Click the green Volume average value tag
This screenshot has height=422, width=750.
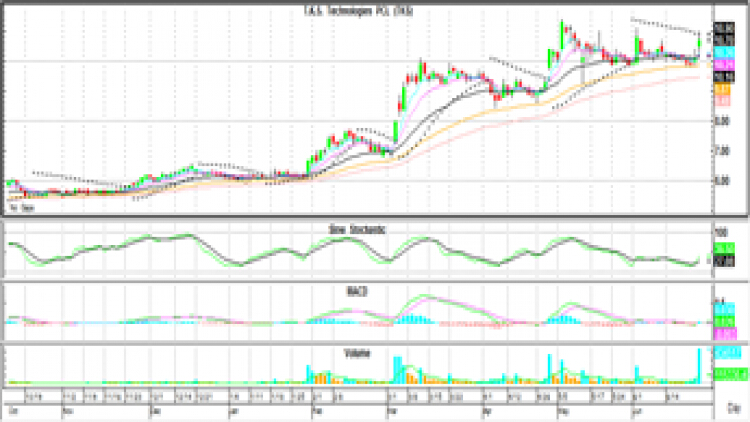coord(730,374)
